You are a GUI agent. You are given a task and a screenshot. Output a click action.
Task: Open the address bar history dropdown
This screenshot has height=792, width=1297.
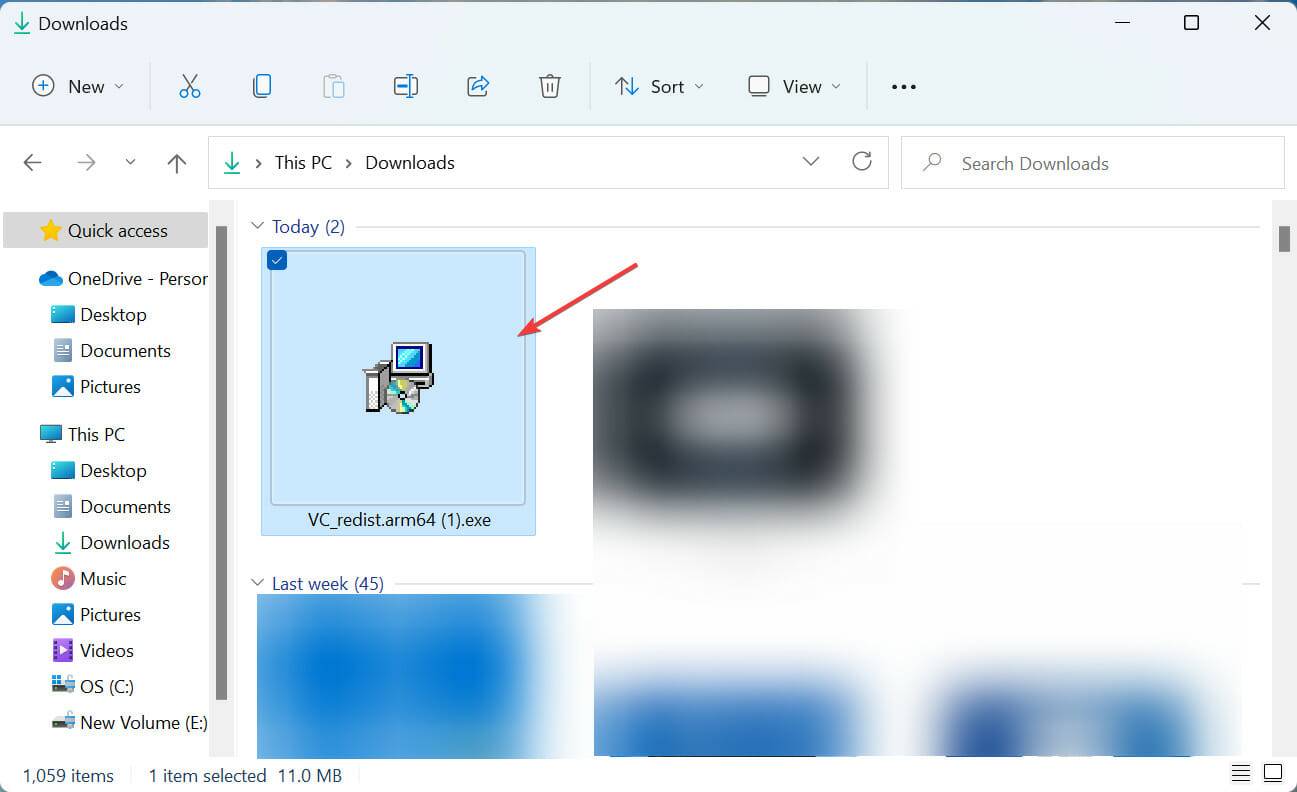pos(811,162)
